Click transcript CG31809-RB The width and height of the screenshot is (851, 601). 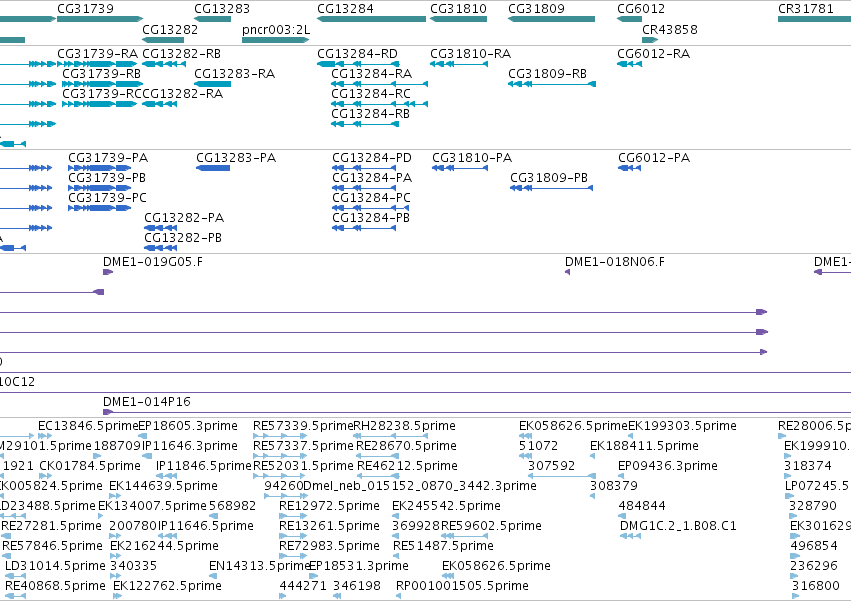(x=548, y=74)
